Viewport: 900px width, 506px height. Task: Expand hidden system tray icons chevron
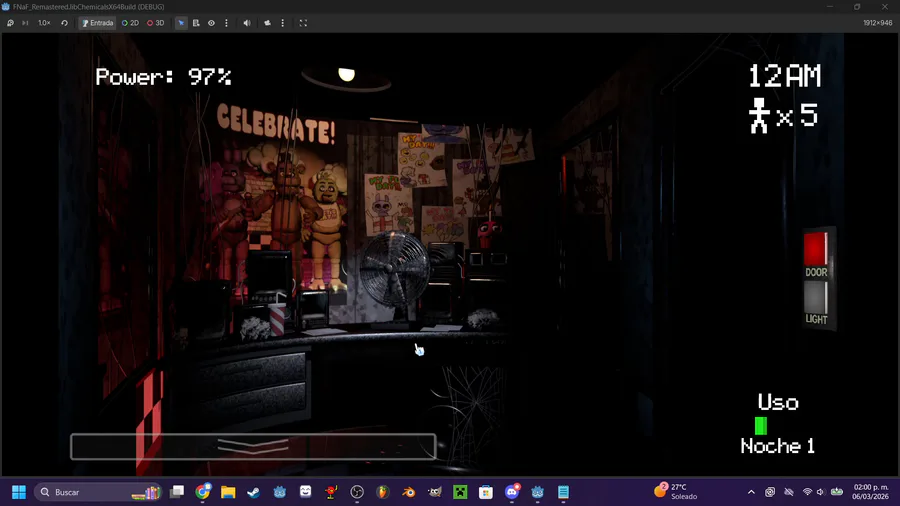click(x=751, y=492)
